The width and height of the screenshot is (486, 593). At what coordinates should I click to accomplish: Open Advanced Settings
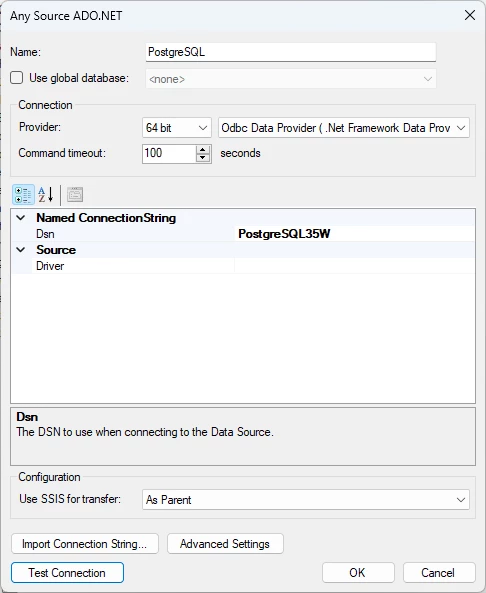coord(225,543)
